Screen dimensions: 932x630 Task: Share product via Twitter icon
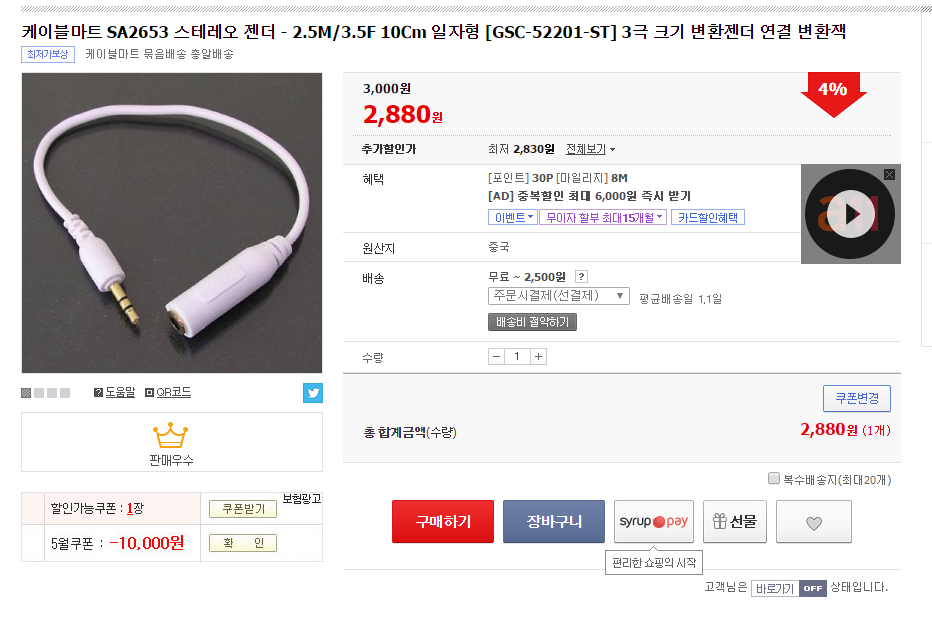[x=313, y=393]
